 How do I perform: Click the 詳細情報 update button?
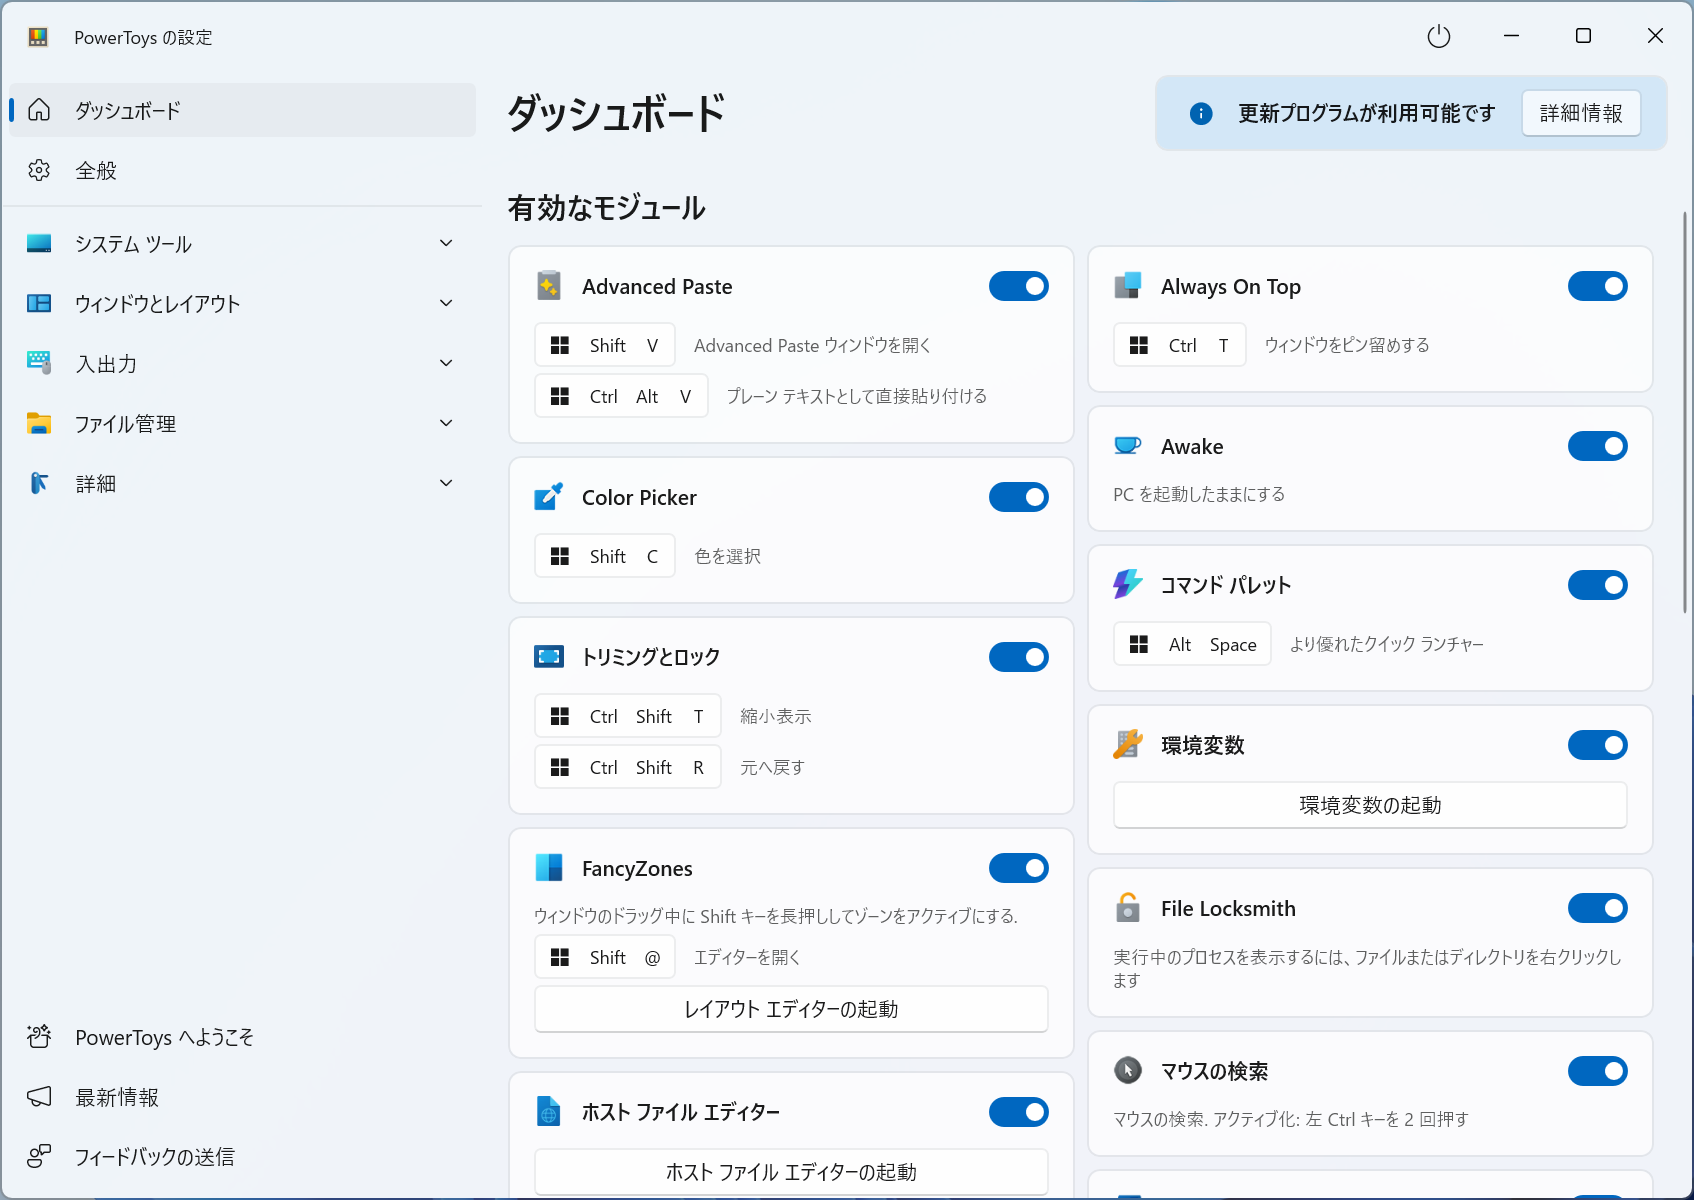click(x=1580, y=113)
